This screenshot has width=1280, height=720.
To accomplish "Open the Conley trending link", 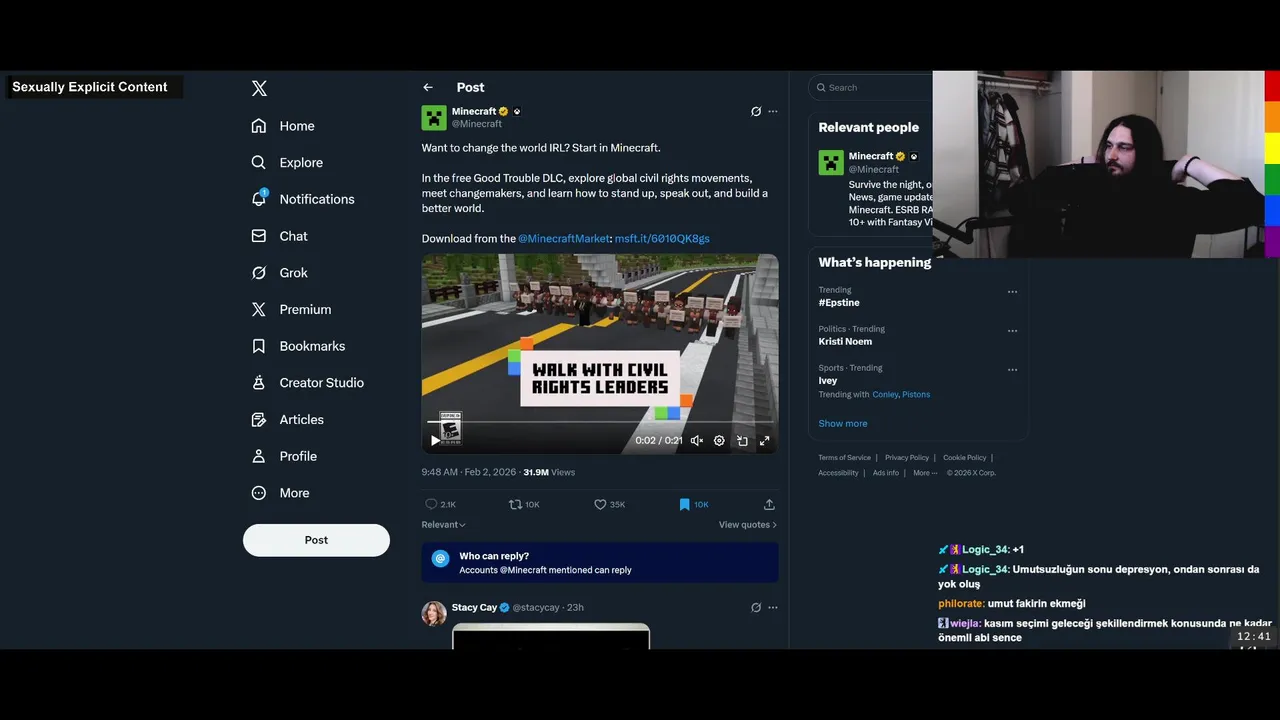I will pyautogui.click(x=884, y=395).
